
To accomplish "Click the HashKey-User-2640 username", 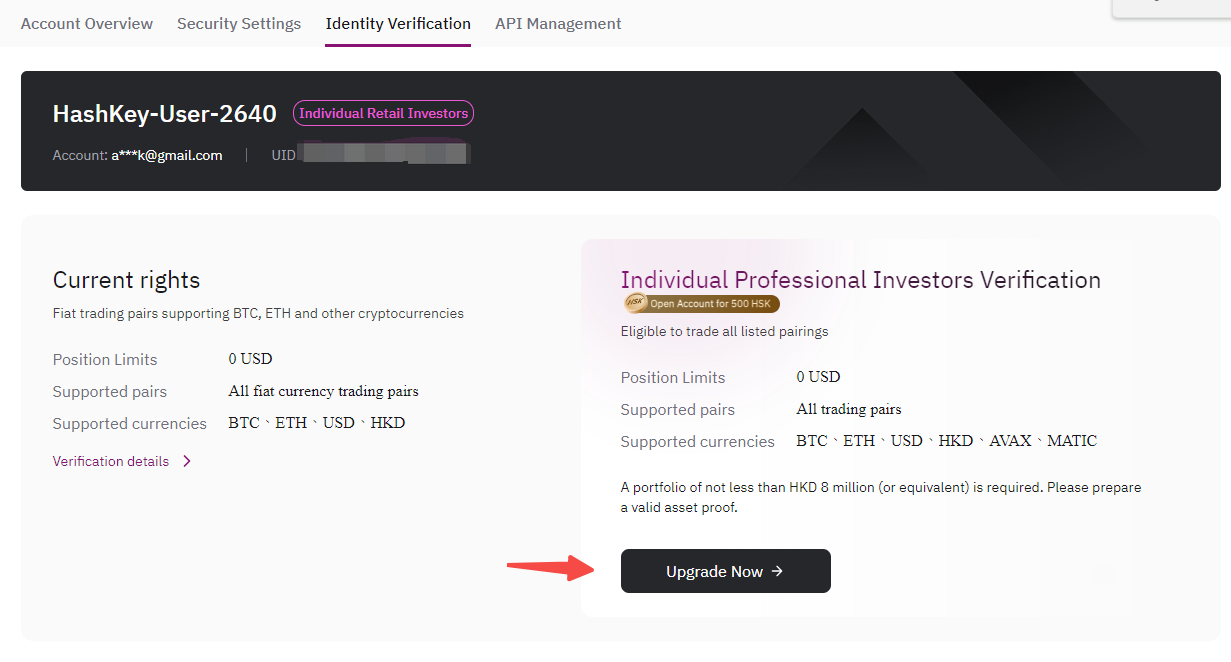I will pos(164,114).
